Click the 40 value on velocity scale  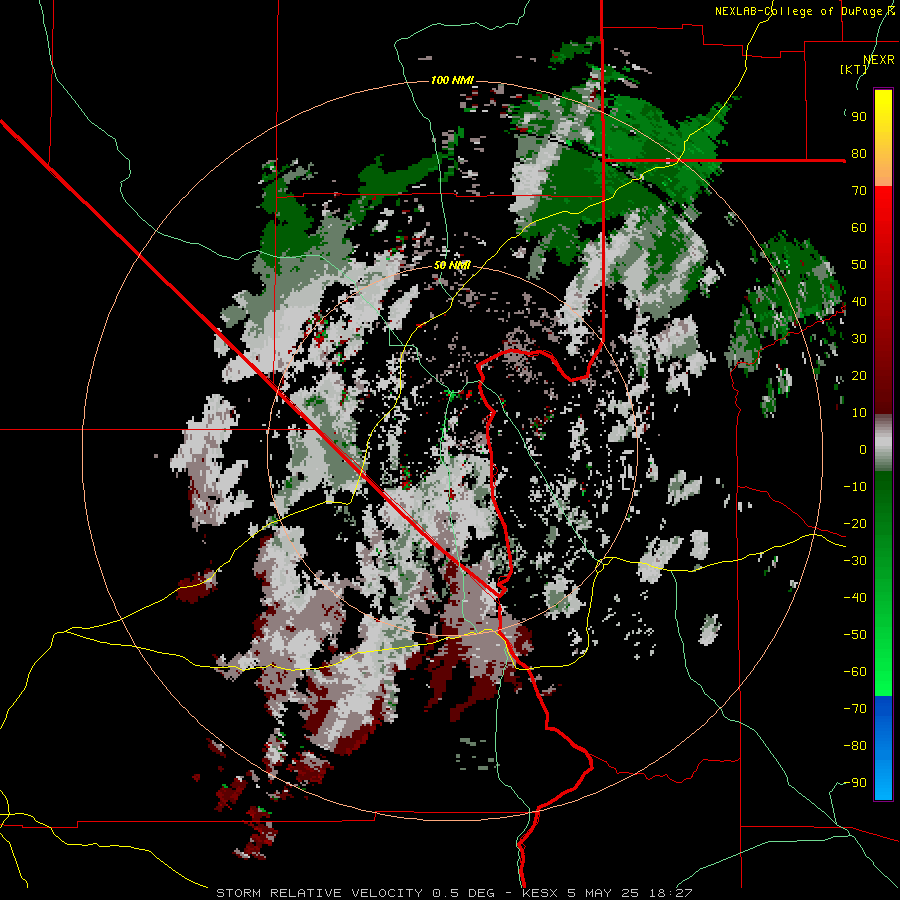[859, 302]
